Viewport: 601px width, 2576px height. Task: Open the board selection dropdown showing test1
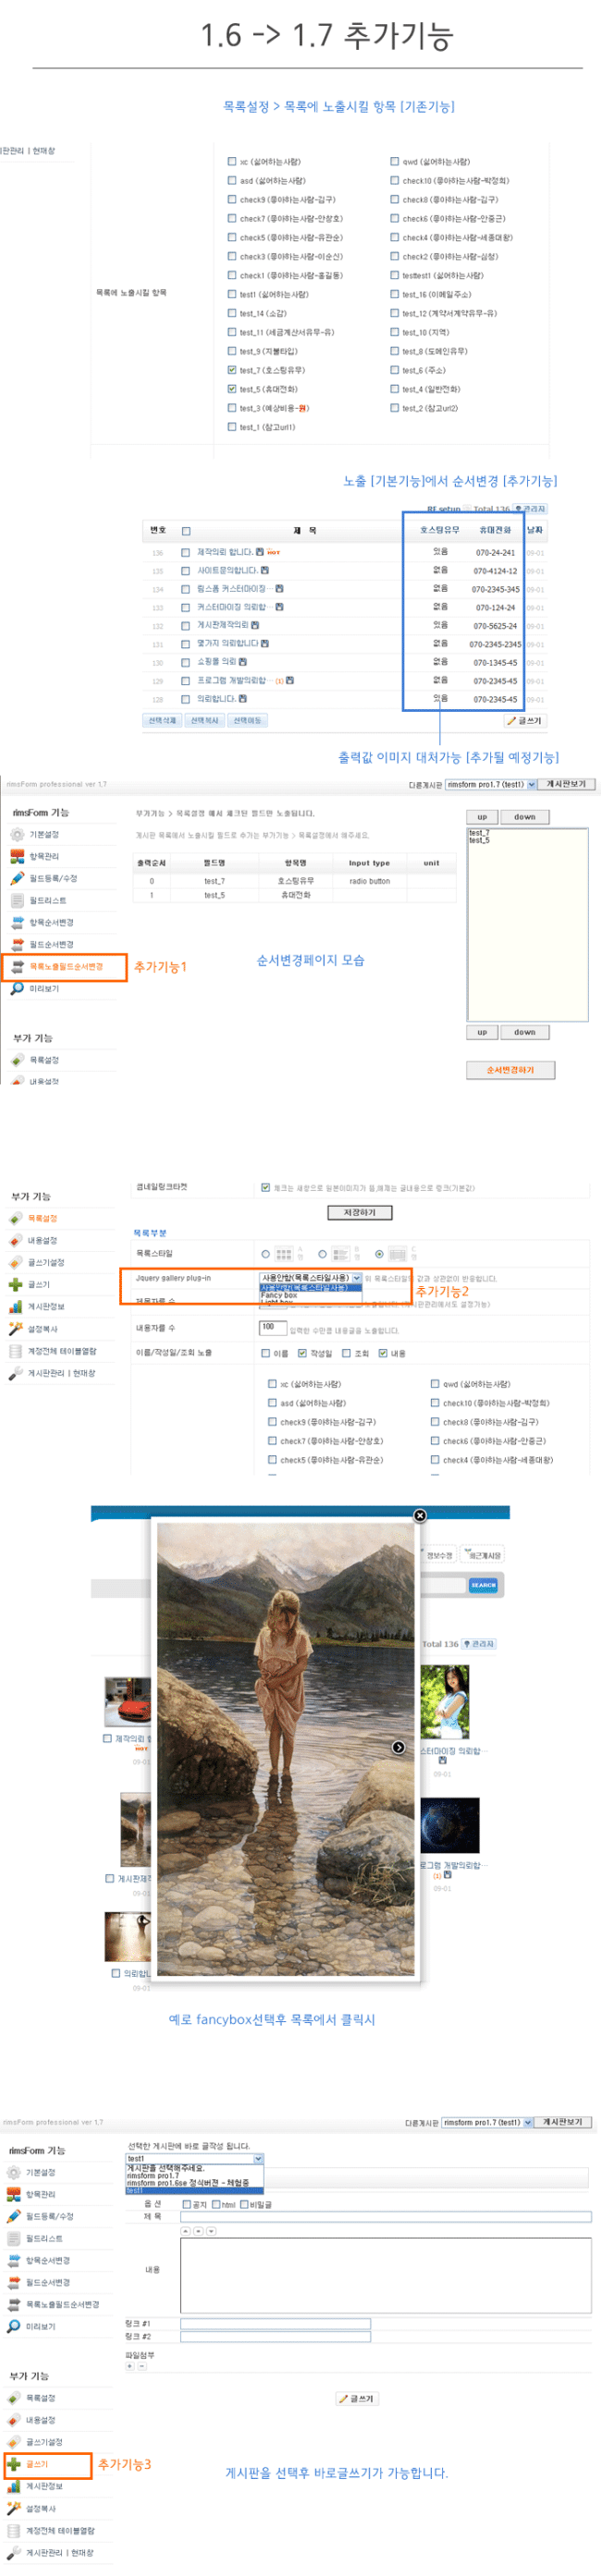195,2159
